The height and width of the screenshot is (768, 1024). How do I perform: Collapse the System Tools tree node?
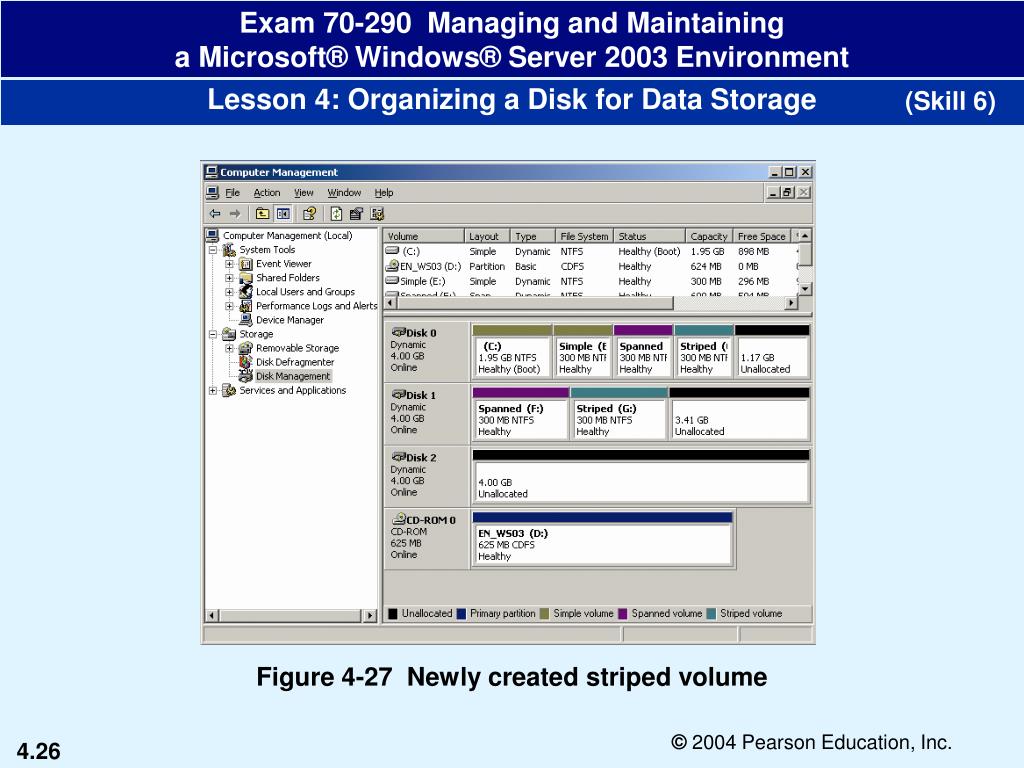point(213,250)
